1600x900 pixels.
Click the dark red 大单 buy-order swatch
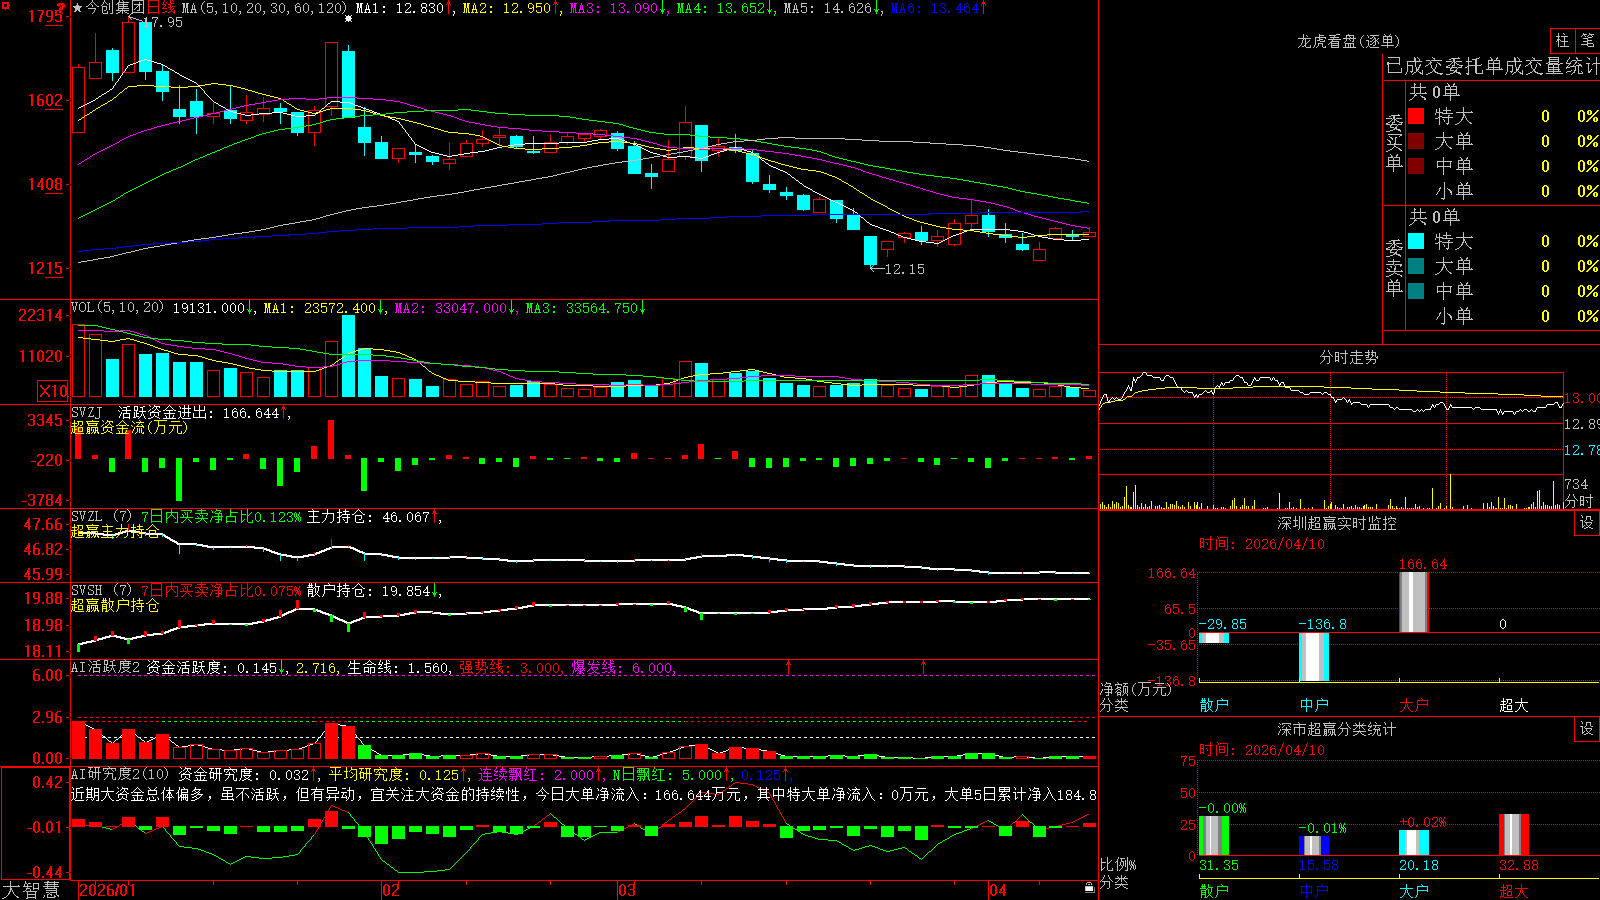pyautogui.click(x=1416, y=141)
